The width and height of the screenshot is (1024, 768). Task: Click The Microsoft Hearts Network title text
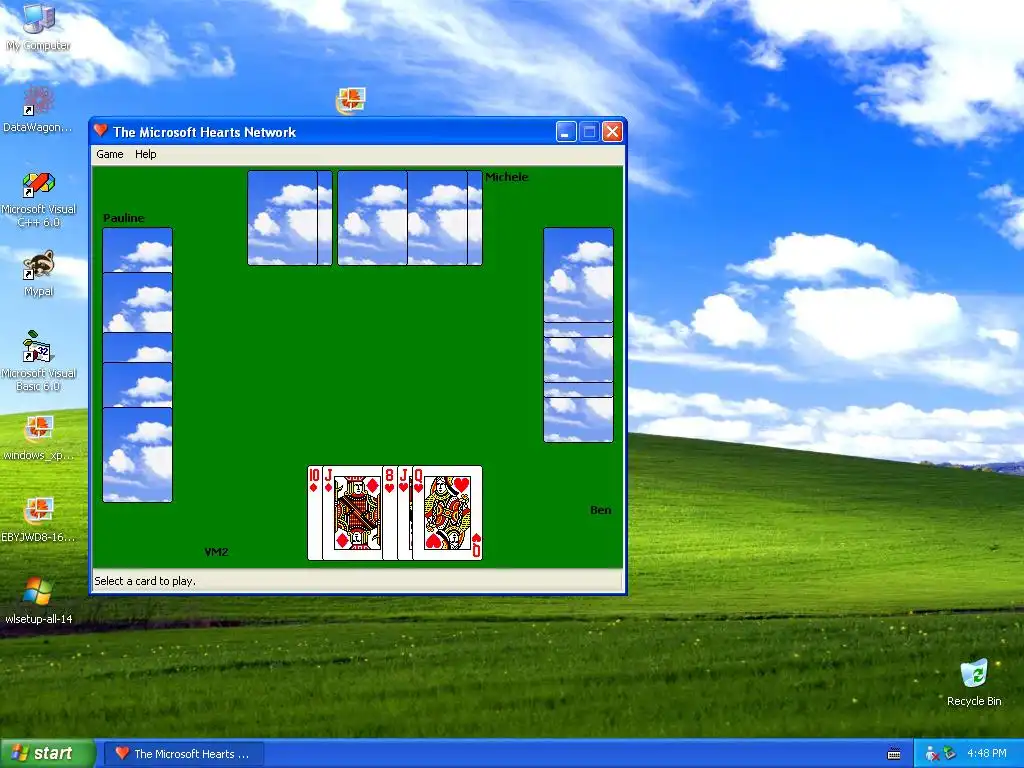pos(204,132)
